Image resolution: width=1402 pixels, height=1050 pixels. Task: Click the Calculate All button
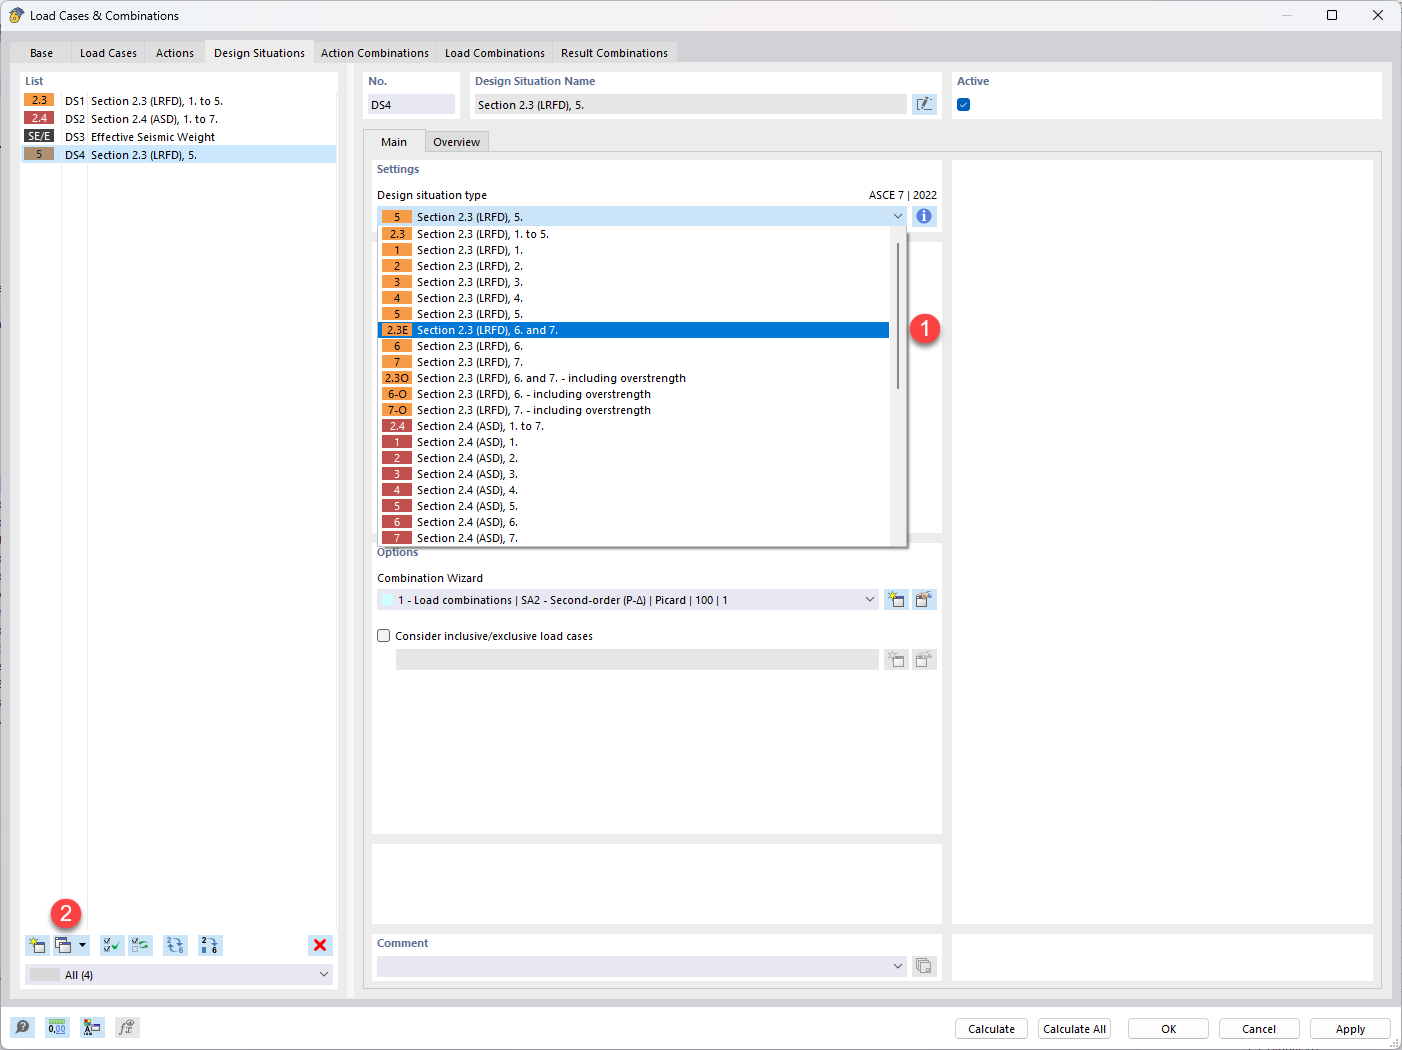point(1074,1029)
